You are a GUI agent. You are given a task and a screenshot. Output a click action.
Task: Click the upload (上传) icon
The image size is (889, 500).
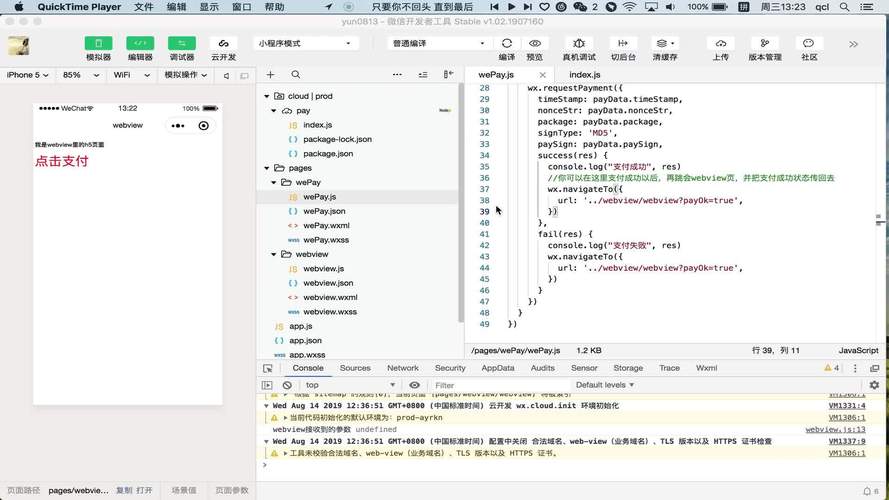pyautogui.click(x=721, y=43)
